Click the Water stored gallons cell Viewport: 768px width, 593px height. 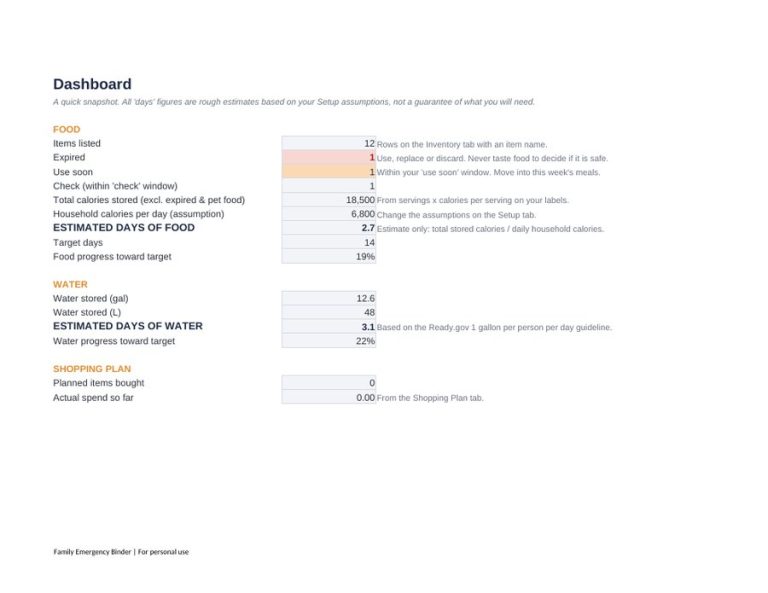(329, 298)
